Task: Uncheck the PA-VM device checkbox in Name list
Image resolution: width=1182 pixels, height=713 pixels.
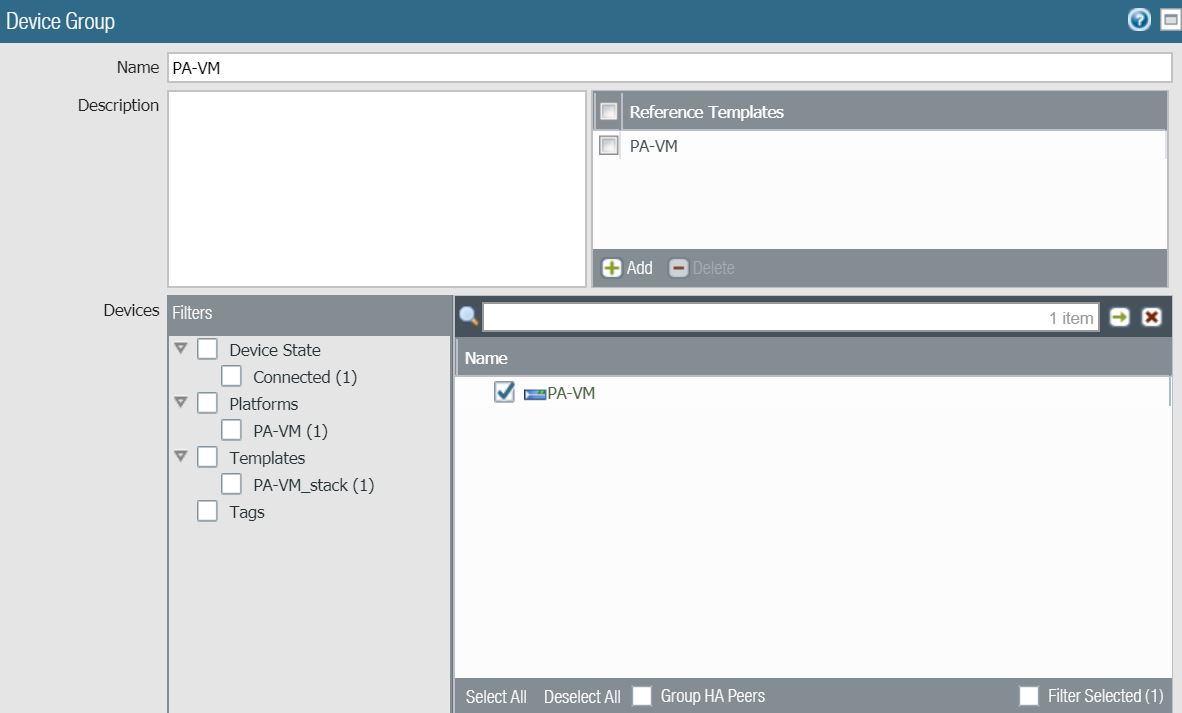Action: [504, 392]
